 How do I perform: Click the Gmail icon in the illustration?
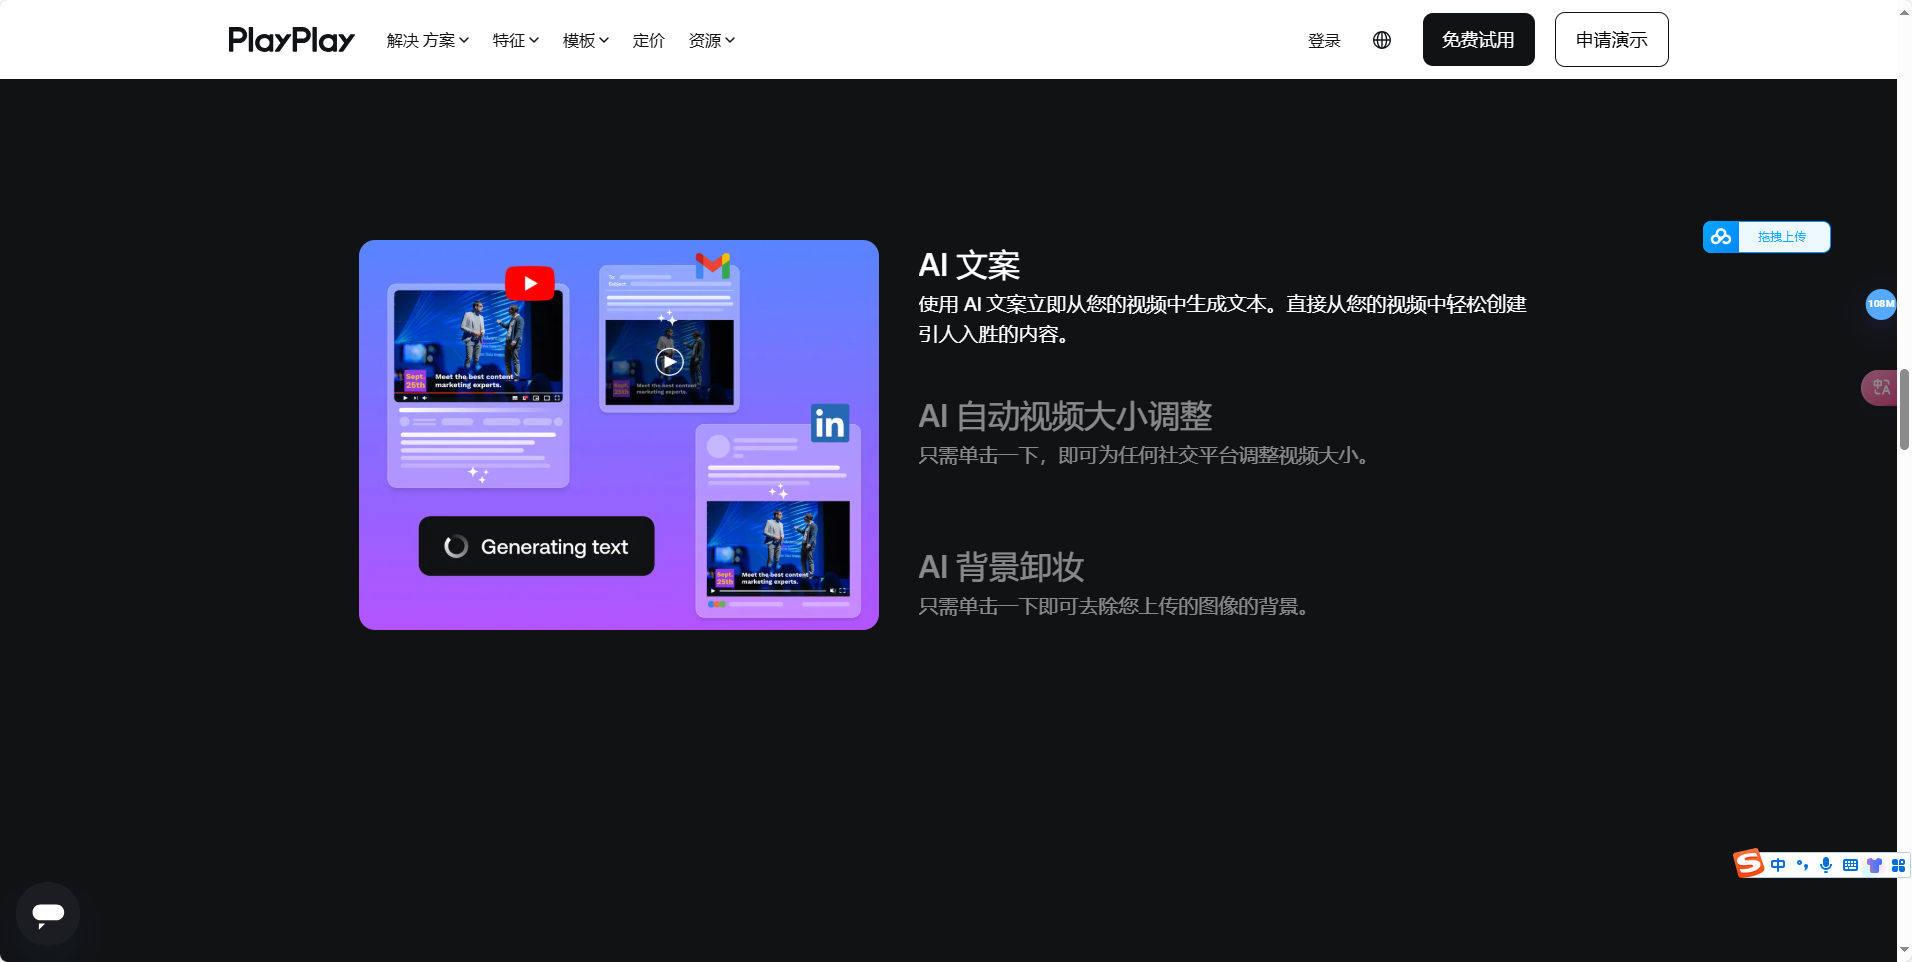coord(713,265)
